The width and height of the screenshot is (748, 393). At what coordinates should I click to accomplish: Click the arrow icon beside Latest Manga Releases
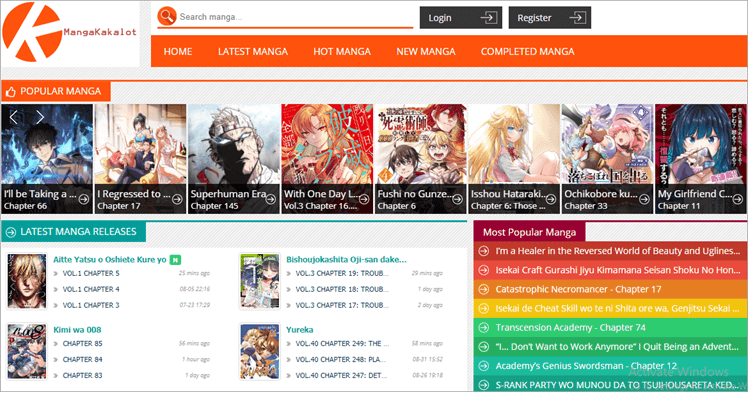(x=10, y=232)
